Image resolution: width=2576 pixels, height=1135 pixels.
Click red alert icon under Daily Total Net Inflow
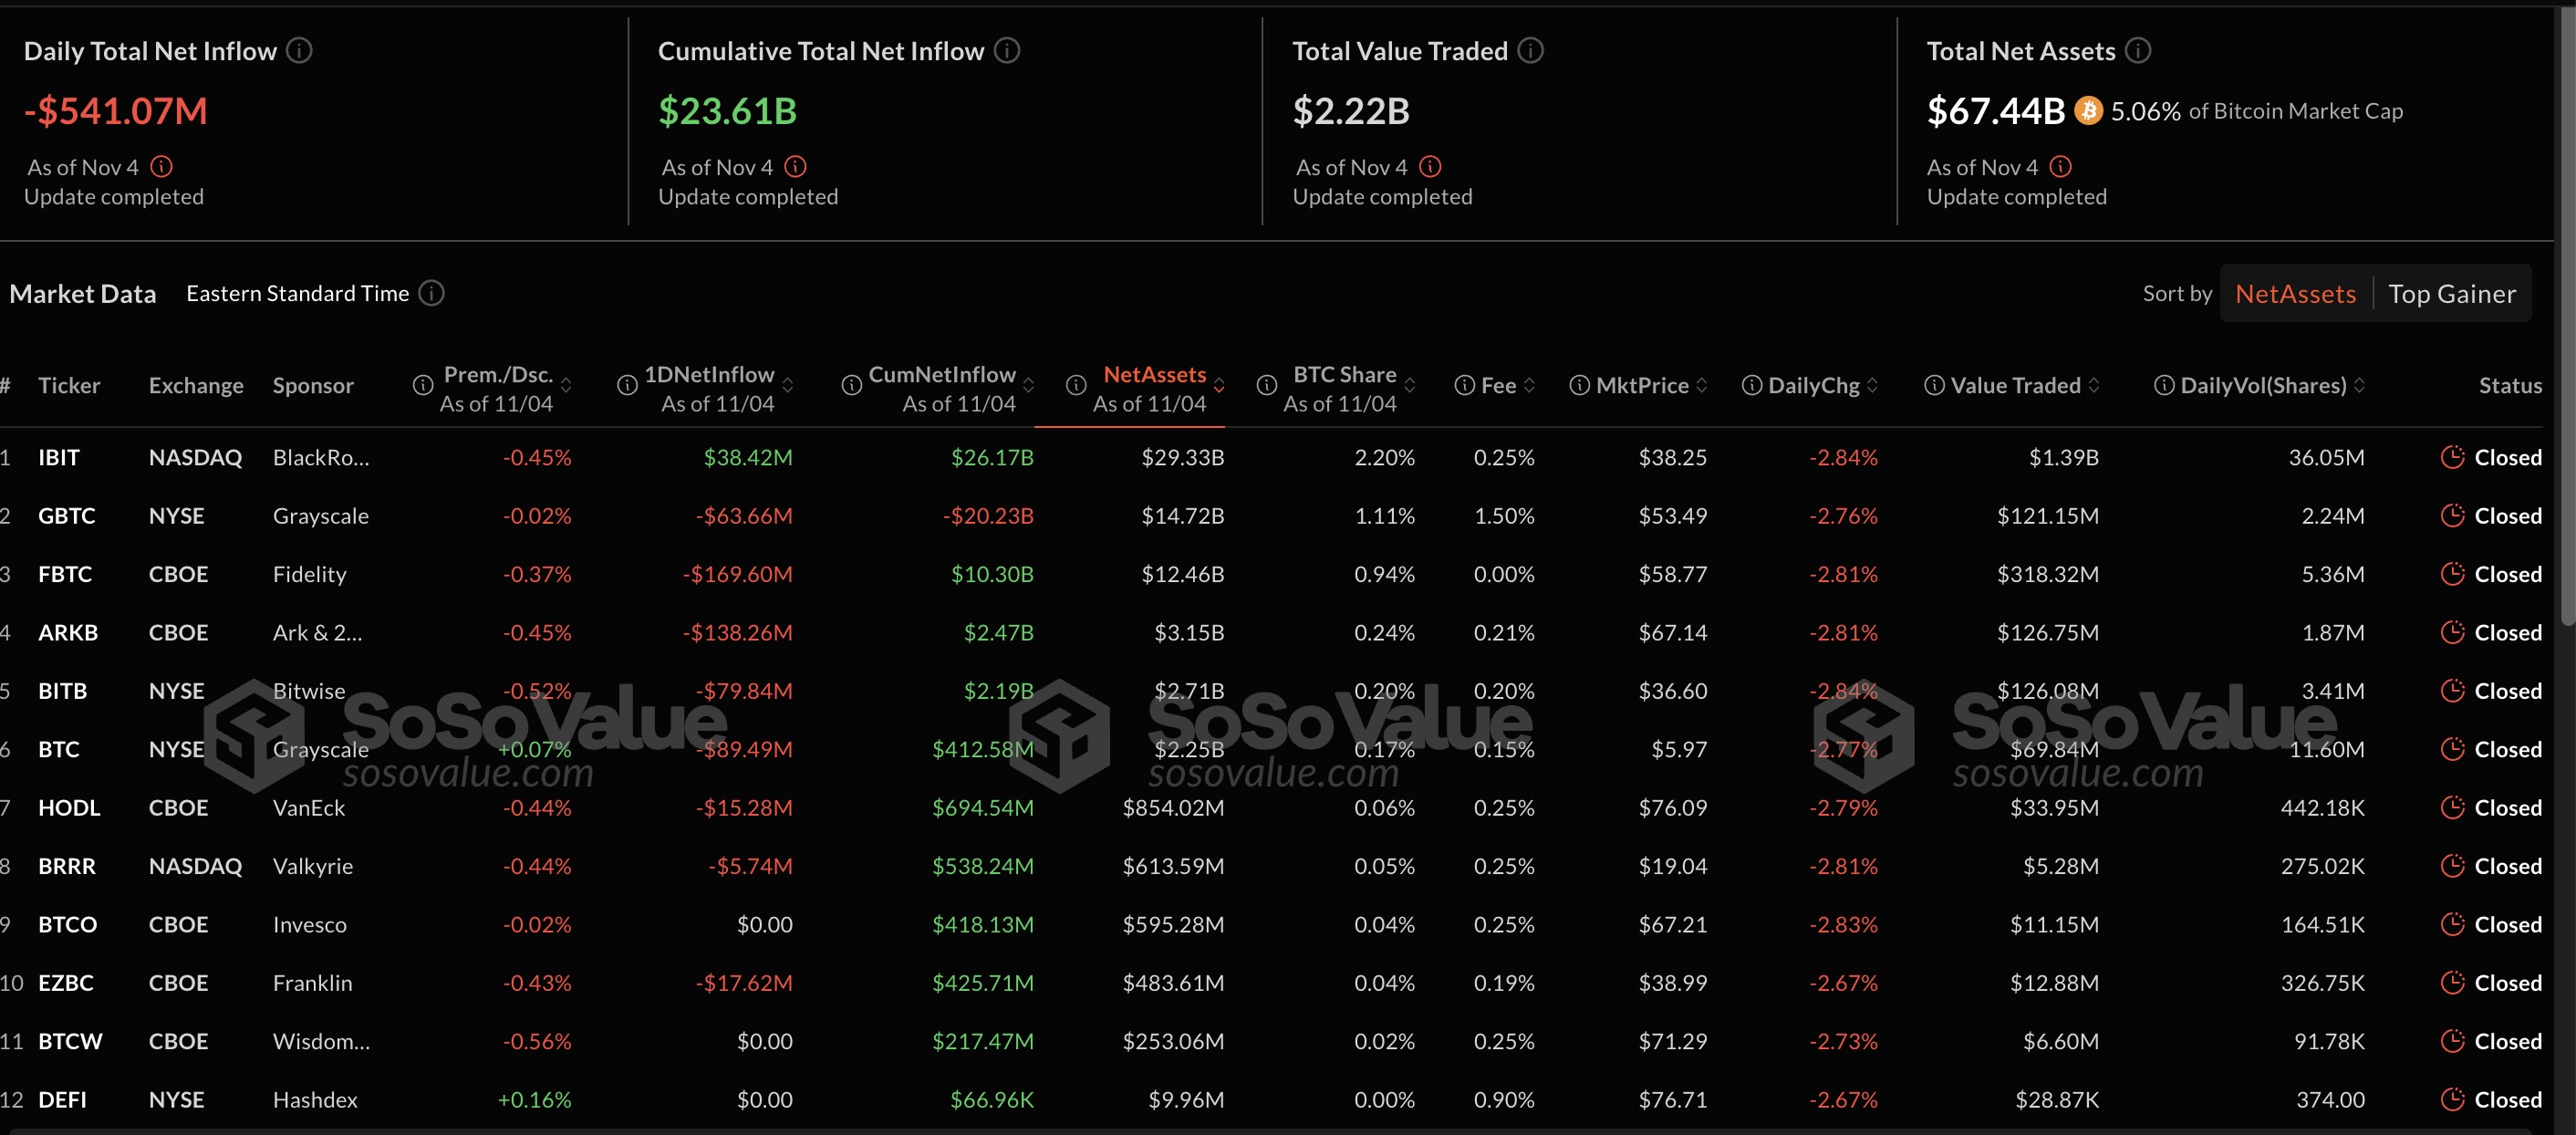pos(161,166)
